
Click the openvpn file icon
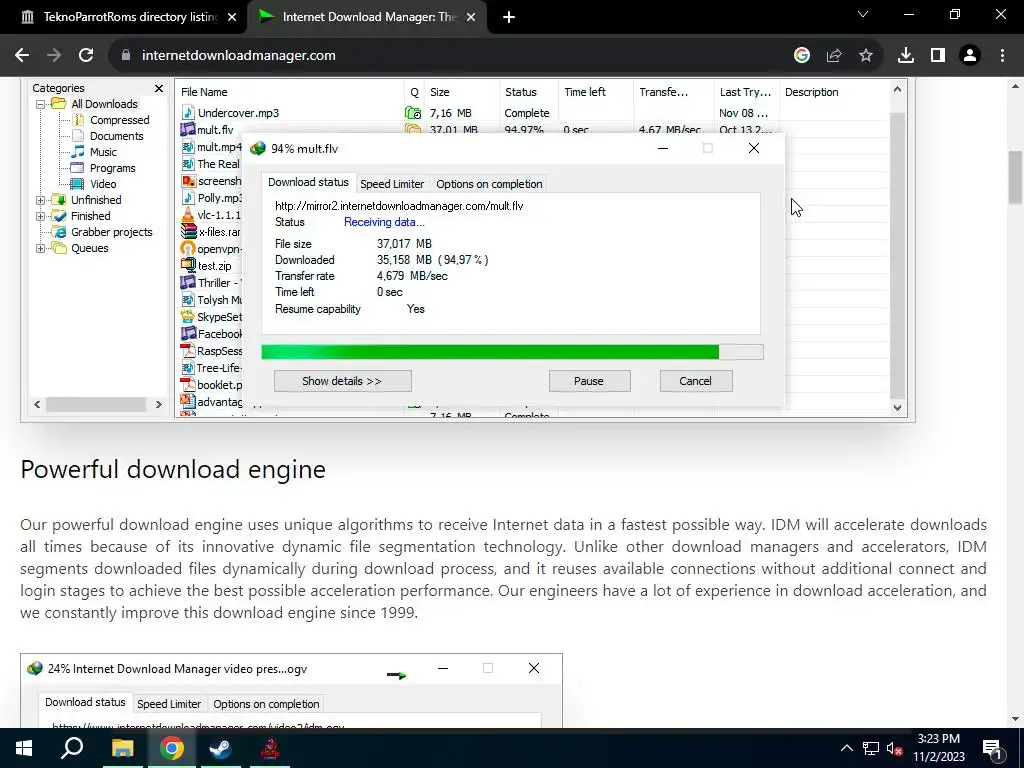(188, 249)
